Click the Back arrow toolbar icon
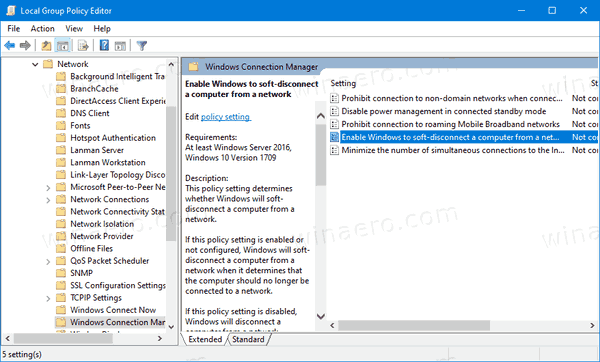Viewport: 600px width, 362px height. (10, 46)
